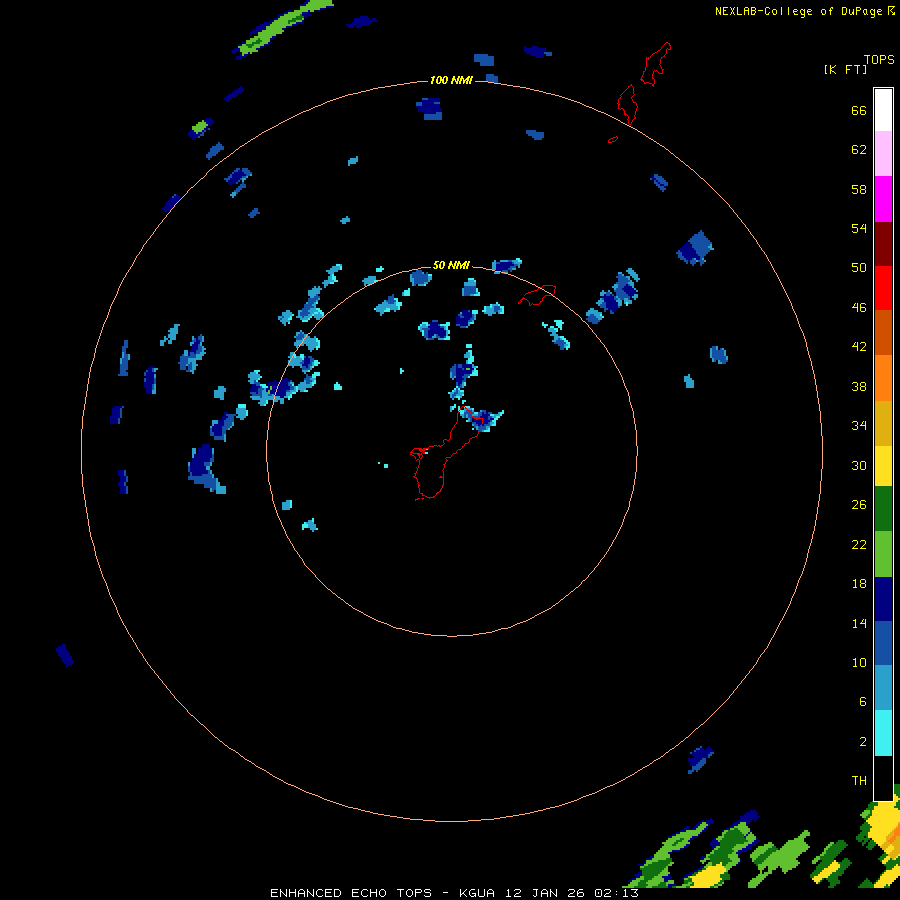Click the TOPS legend title
The height and width of the screenshot is (900, 900).
click(x=879, y=59)
